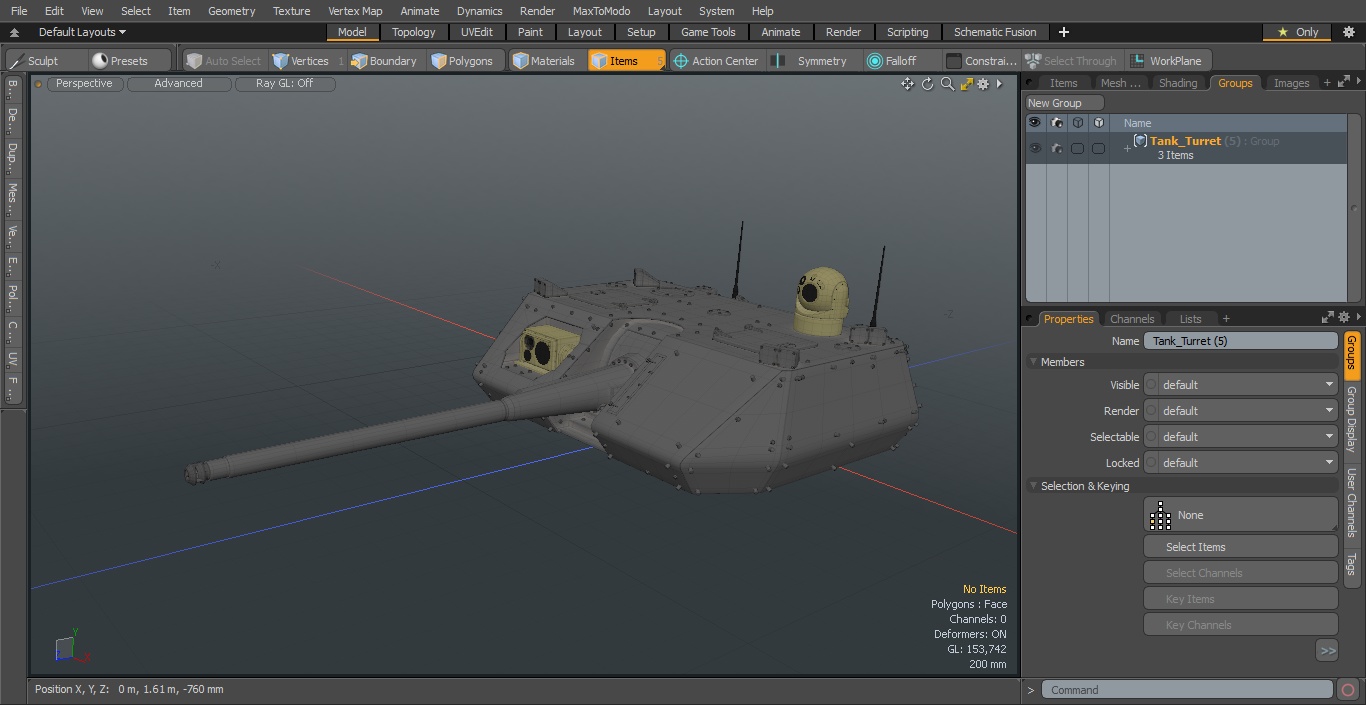Open the Constraints options
This screenshot has height=705, width=1366.
tap(982, 61)
